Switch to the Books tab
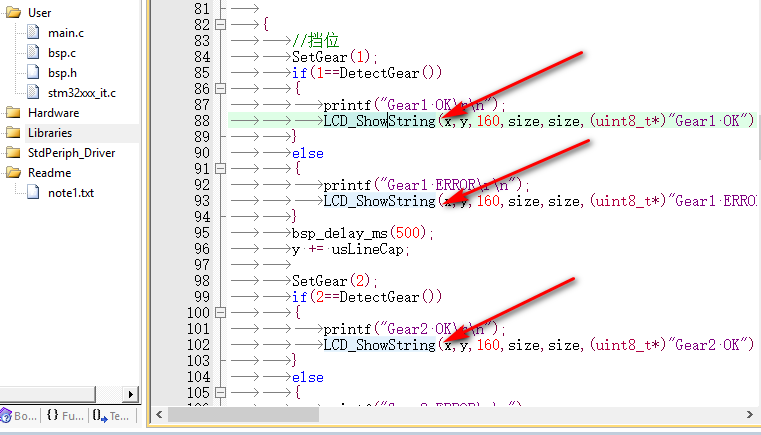 [18, 416]
